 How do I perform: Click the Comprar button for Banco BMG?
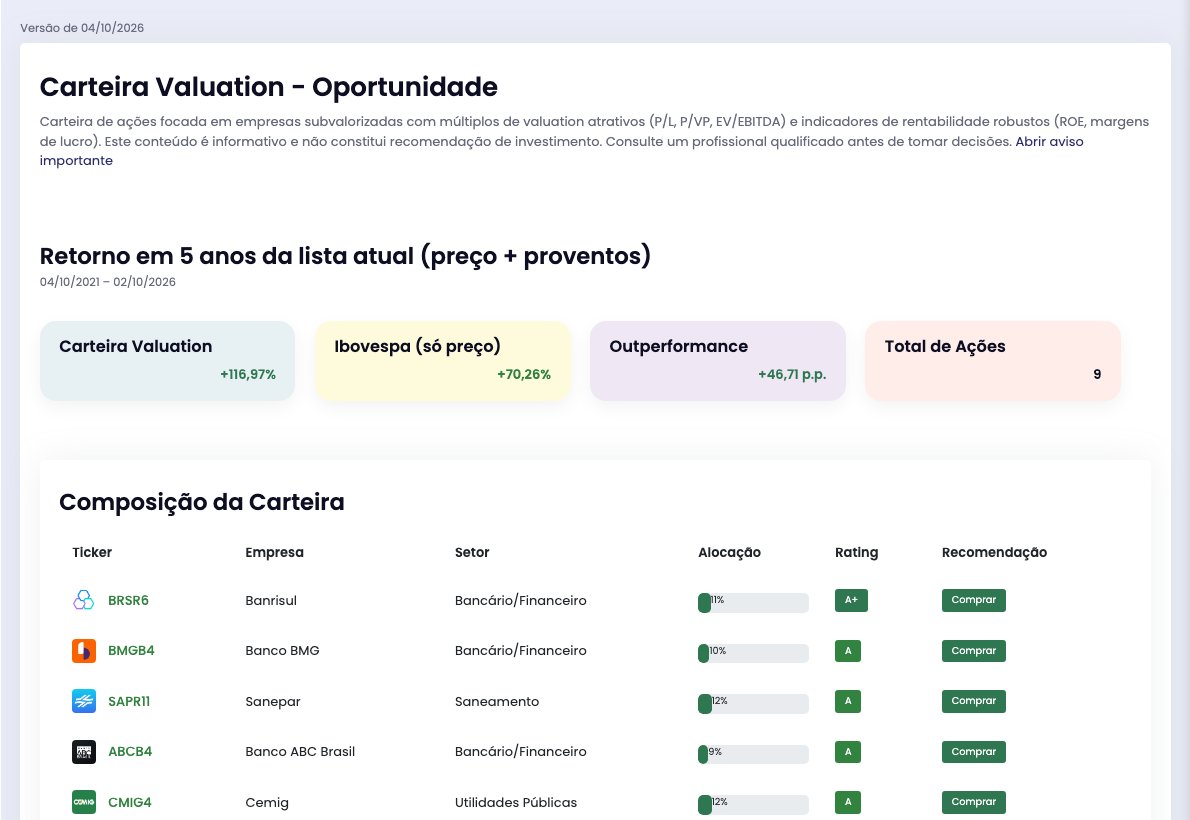pos(974,651)
